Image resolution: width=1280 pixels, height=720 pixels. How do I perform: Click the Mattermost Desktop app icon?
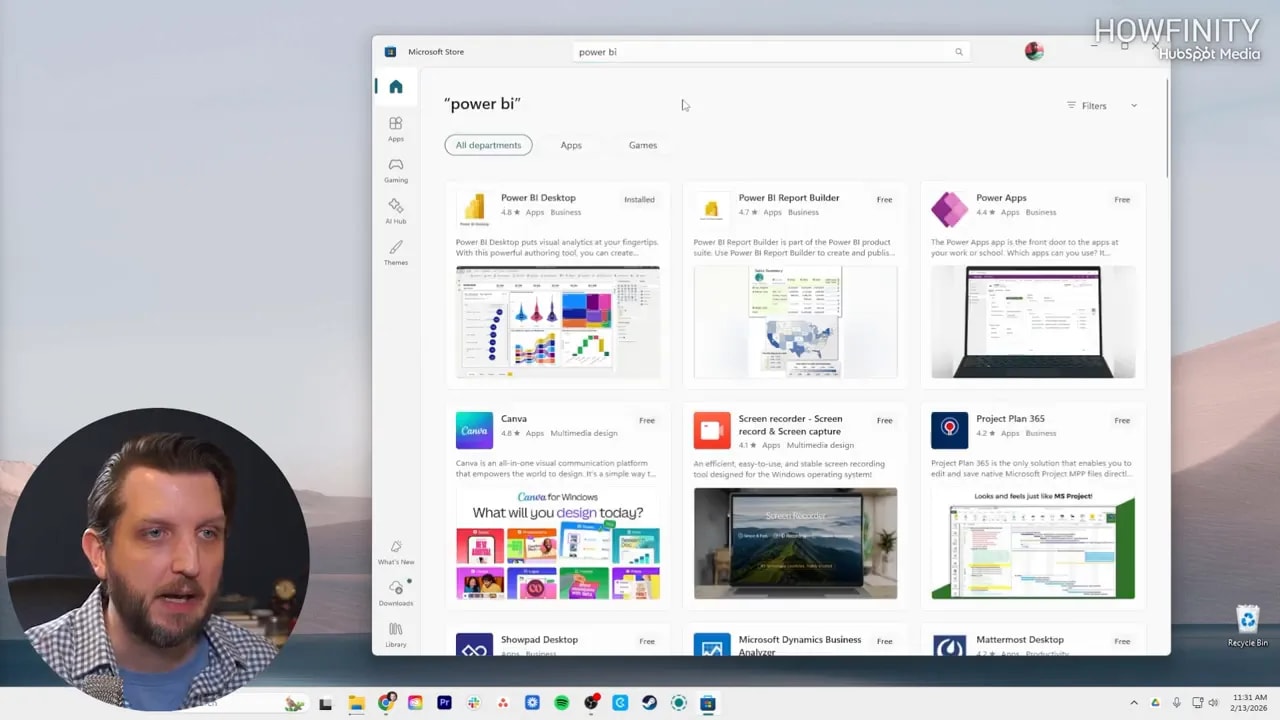coord(949,645)
